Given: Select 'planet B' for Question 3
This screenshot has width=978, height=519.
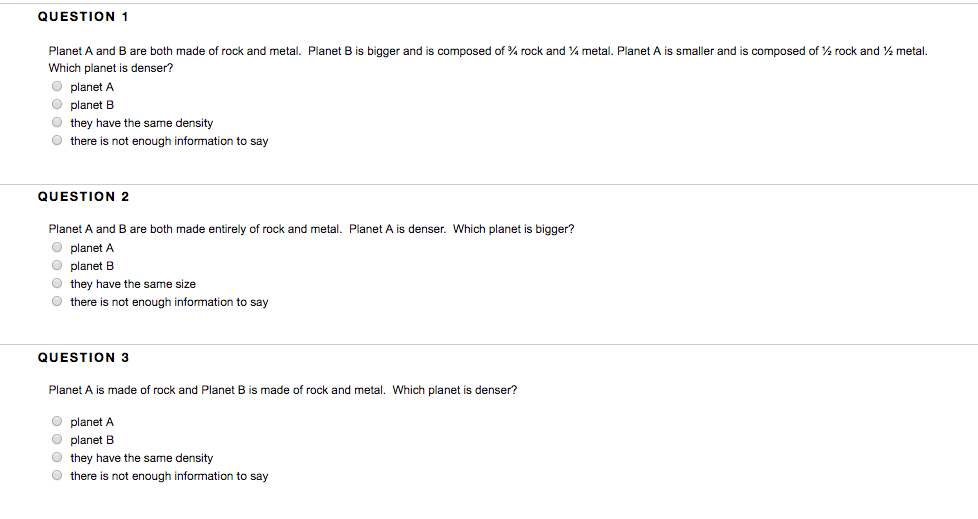Looking at the screenshot, I should coord(57,439).
